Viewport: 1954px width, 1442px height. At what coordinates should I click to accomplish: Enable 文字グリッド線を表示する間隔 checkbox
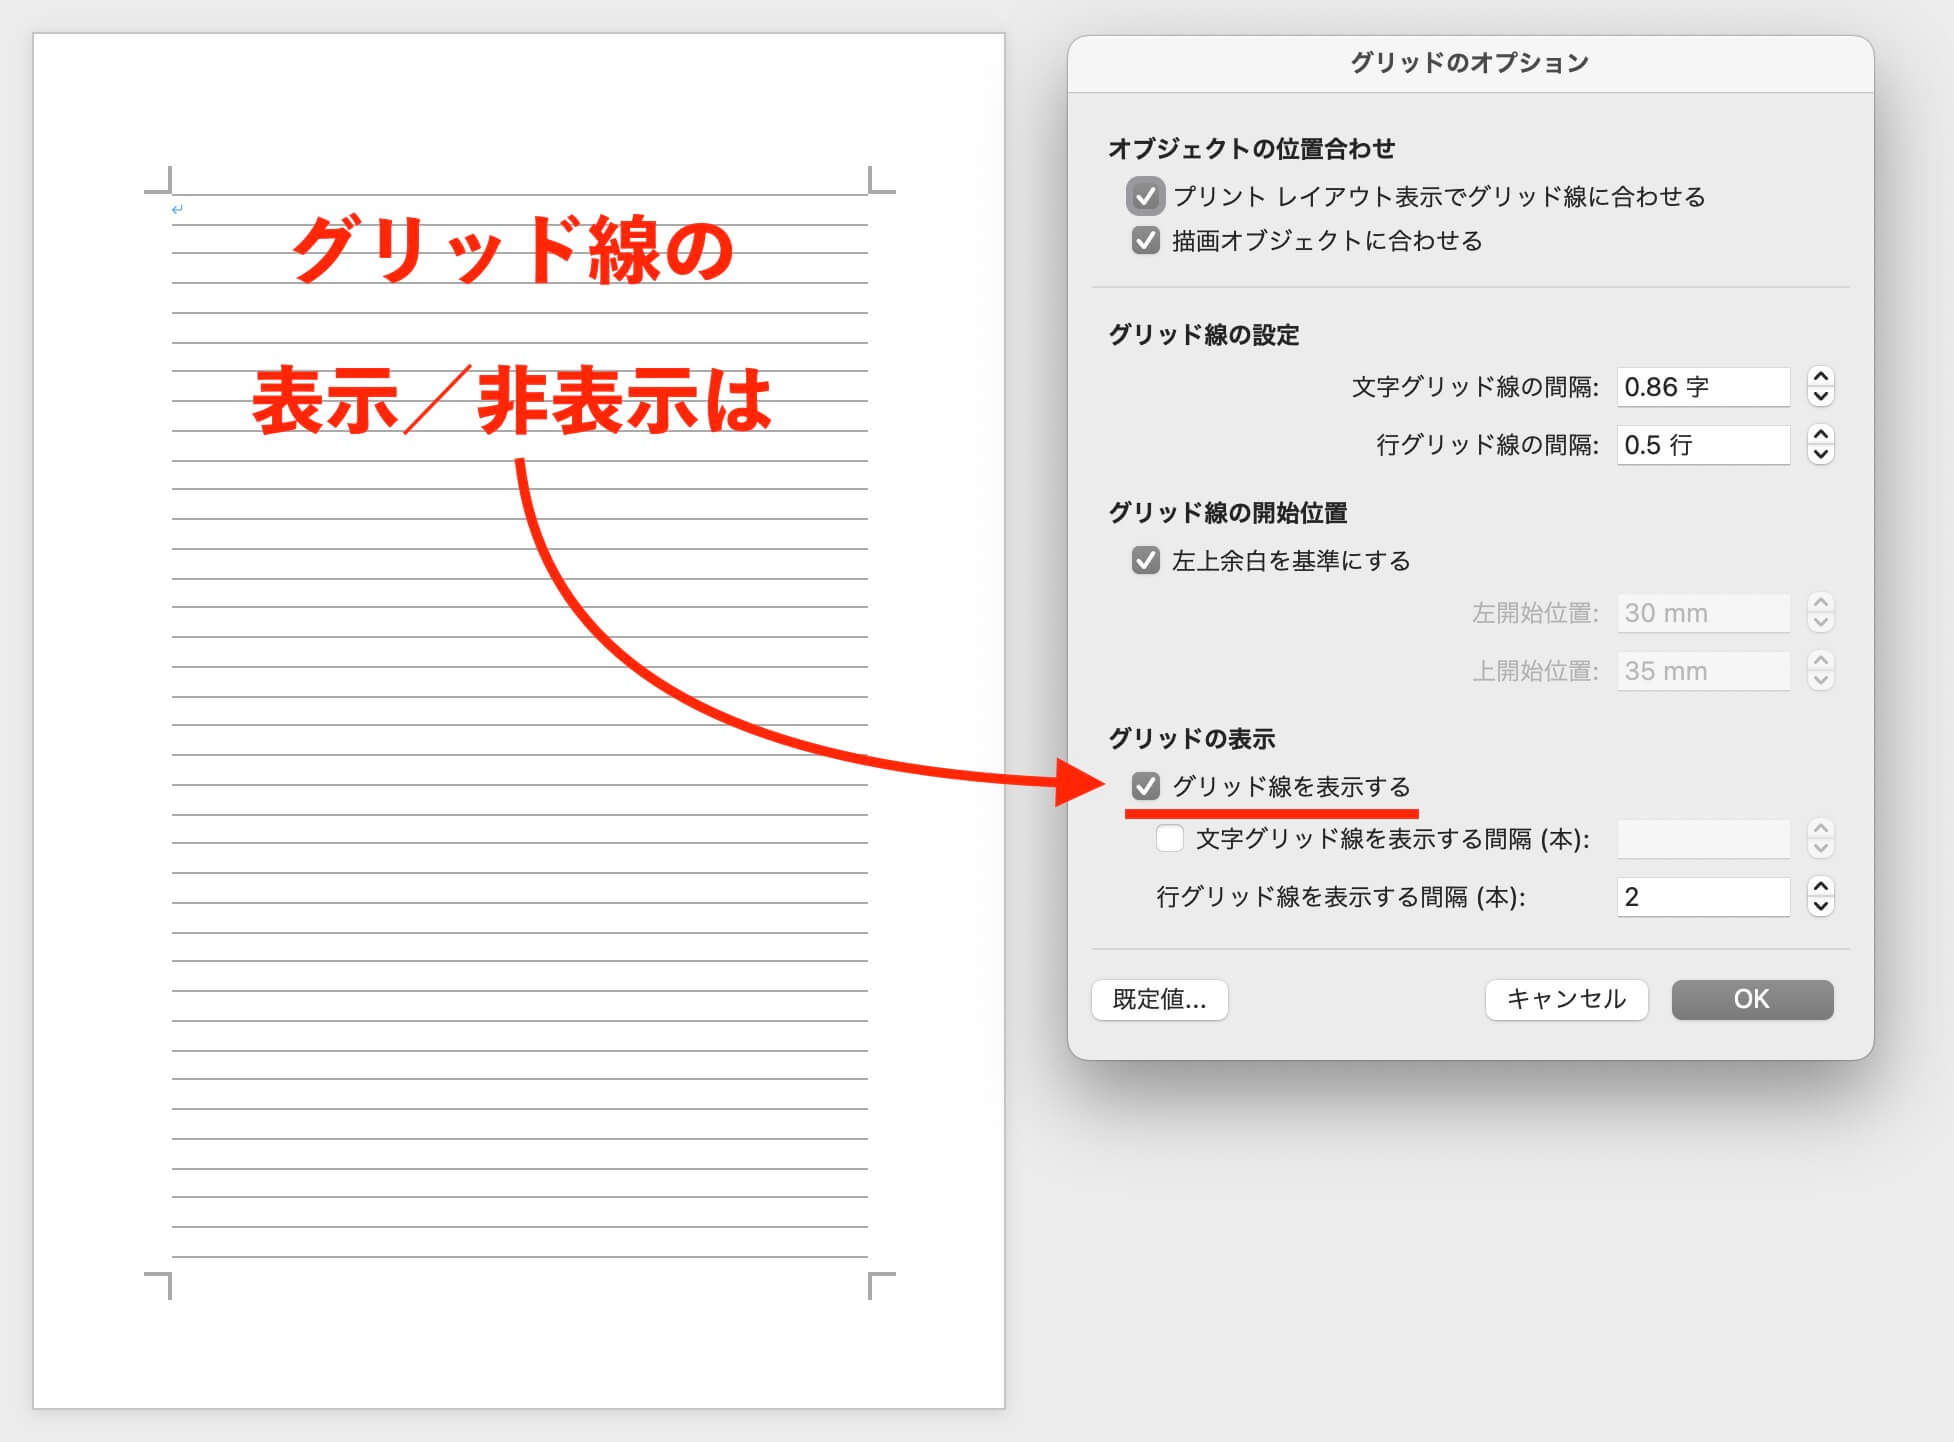1169,838
